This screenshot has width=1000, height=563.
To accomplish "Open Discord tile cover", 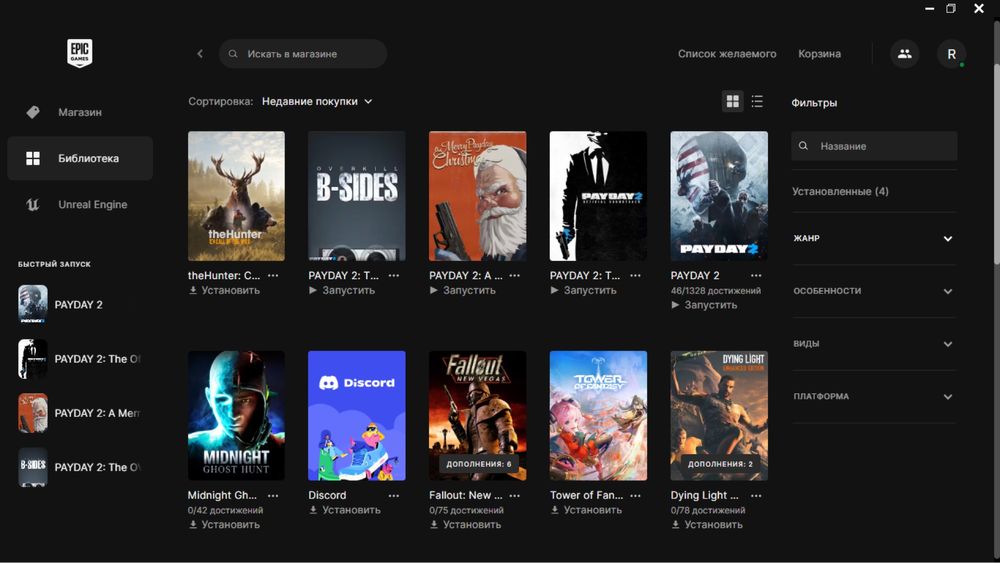I will pyautogui.click(x=357, y=415).
